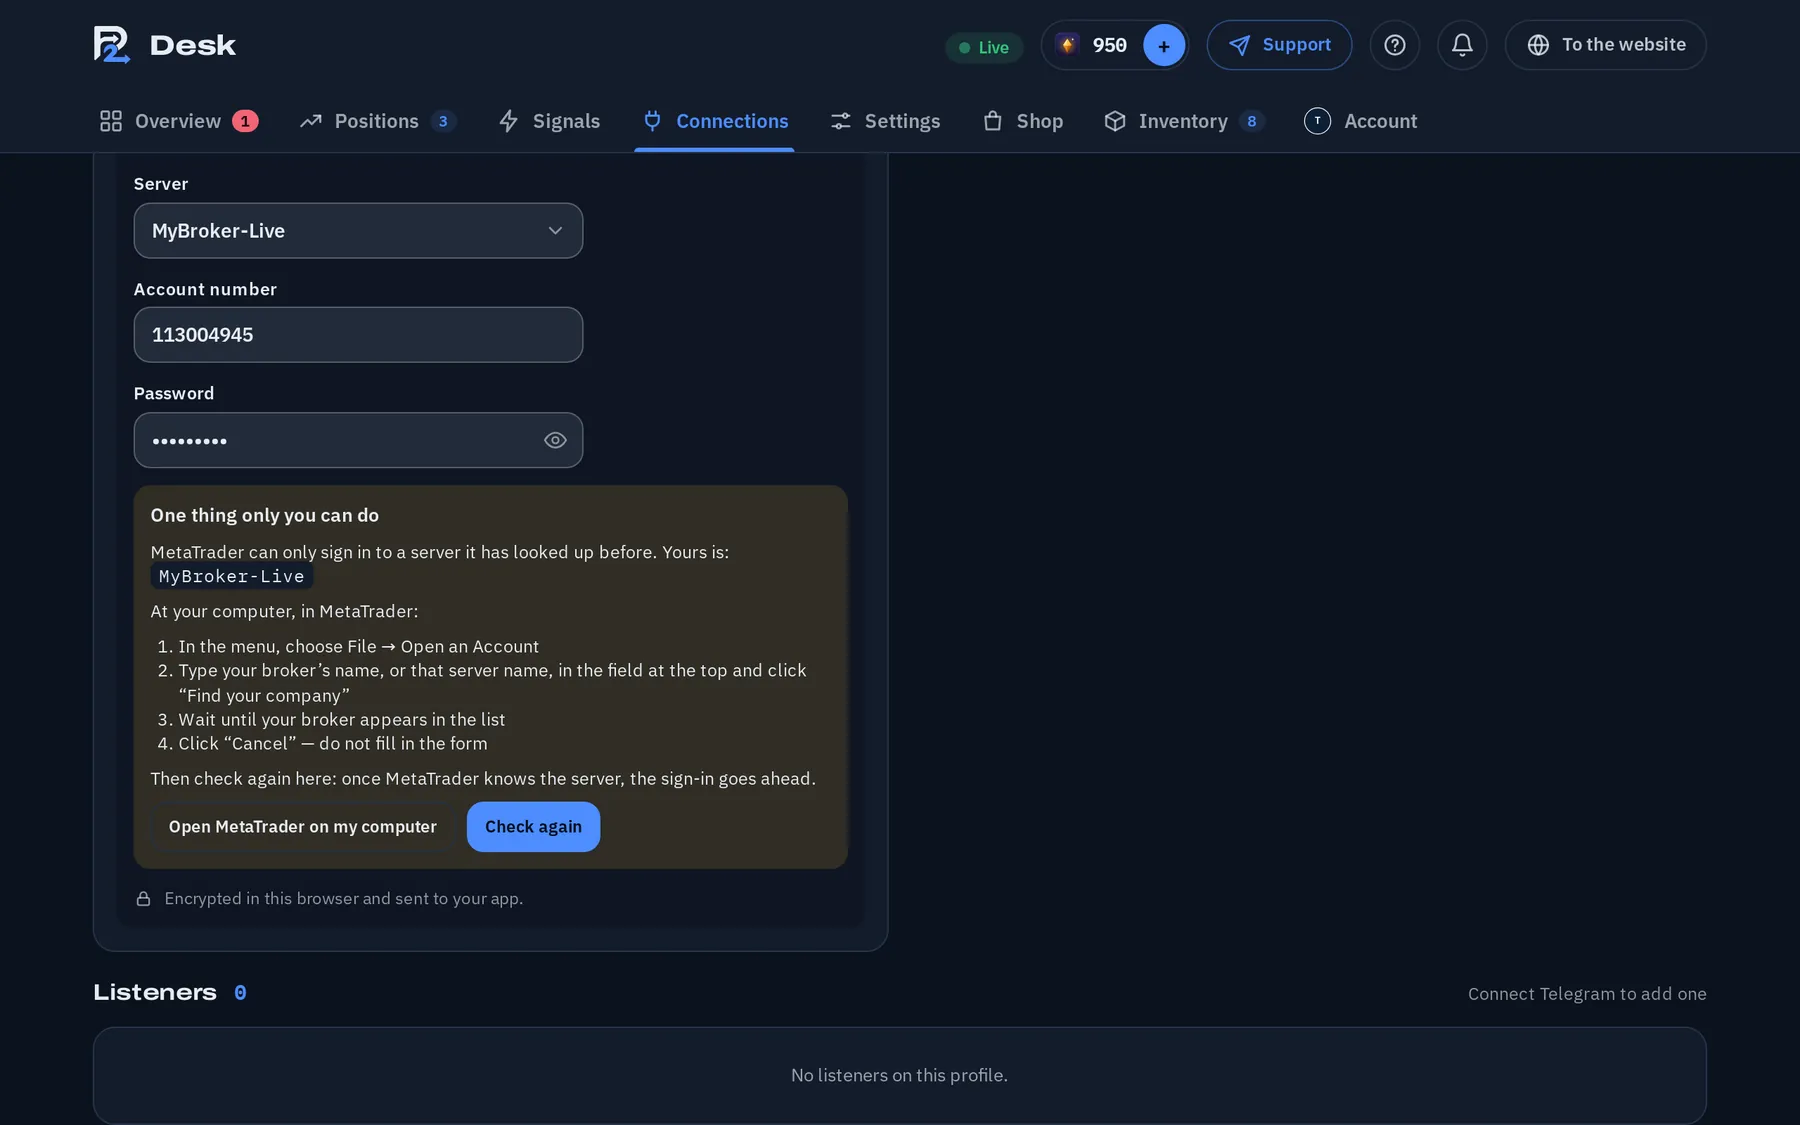Screen dimensions: 1800x1125
Task: Open the Account tab
Action: 1361,121
